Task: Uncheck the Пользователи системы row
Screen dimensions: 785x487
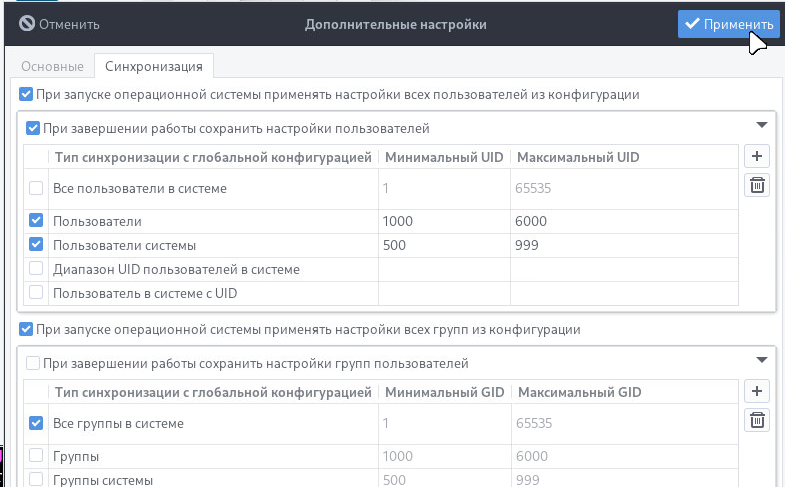Action: (x=37, y=244)
